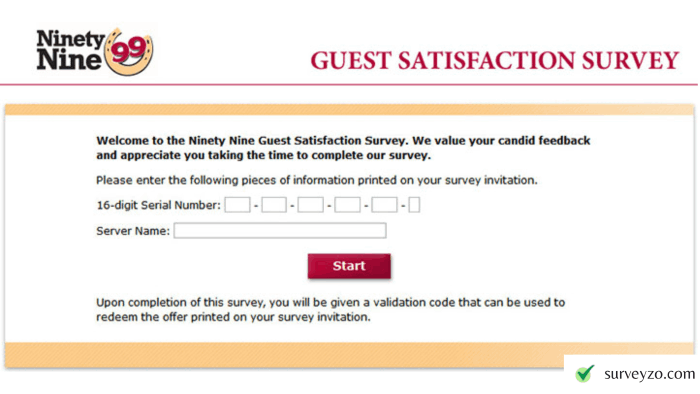Focus the last single-digit serial box
The width and height of the screenshot is (700, 394).
pos(414,205)
